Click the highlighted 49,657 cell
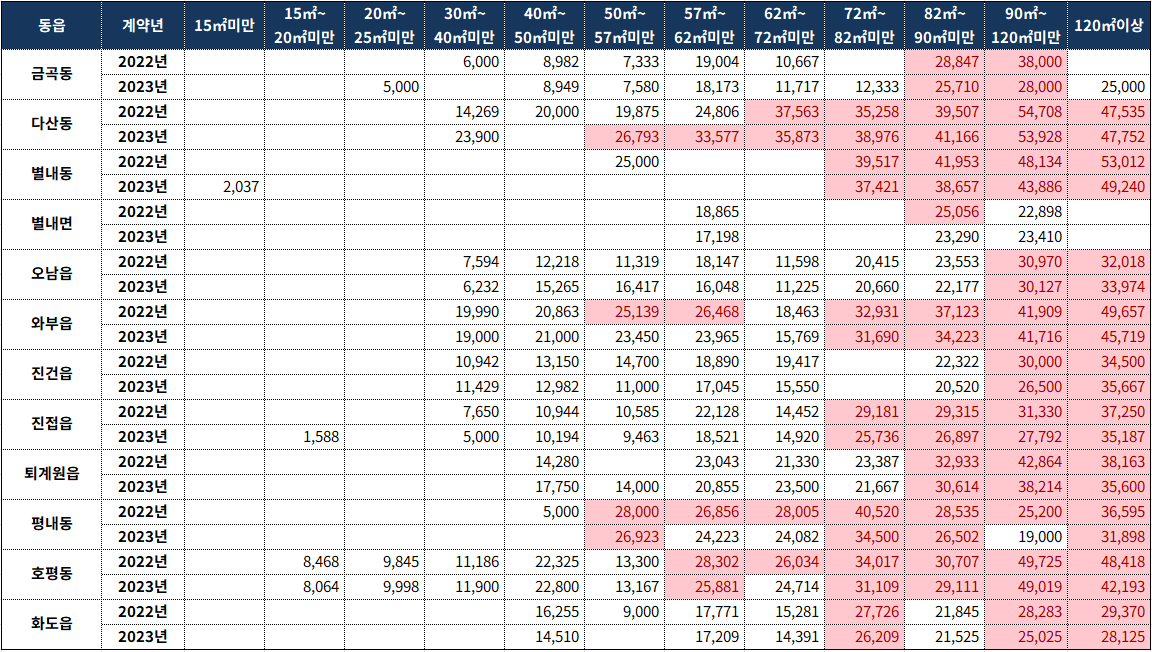1152x652 pixels. tap(1109, 312)
